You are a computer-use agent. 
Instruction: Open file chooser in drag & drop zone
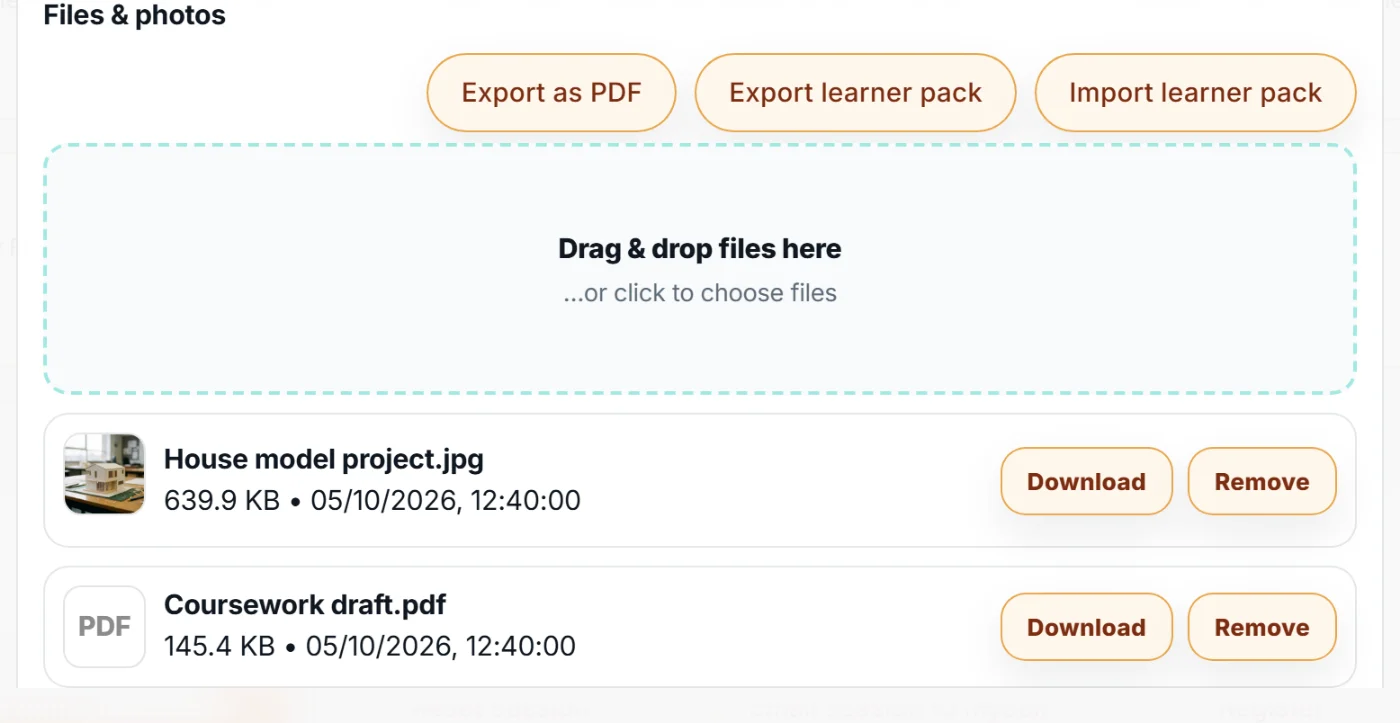pos(700,269)
